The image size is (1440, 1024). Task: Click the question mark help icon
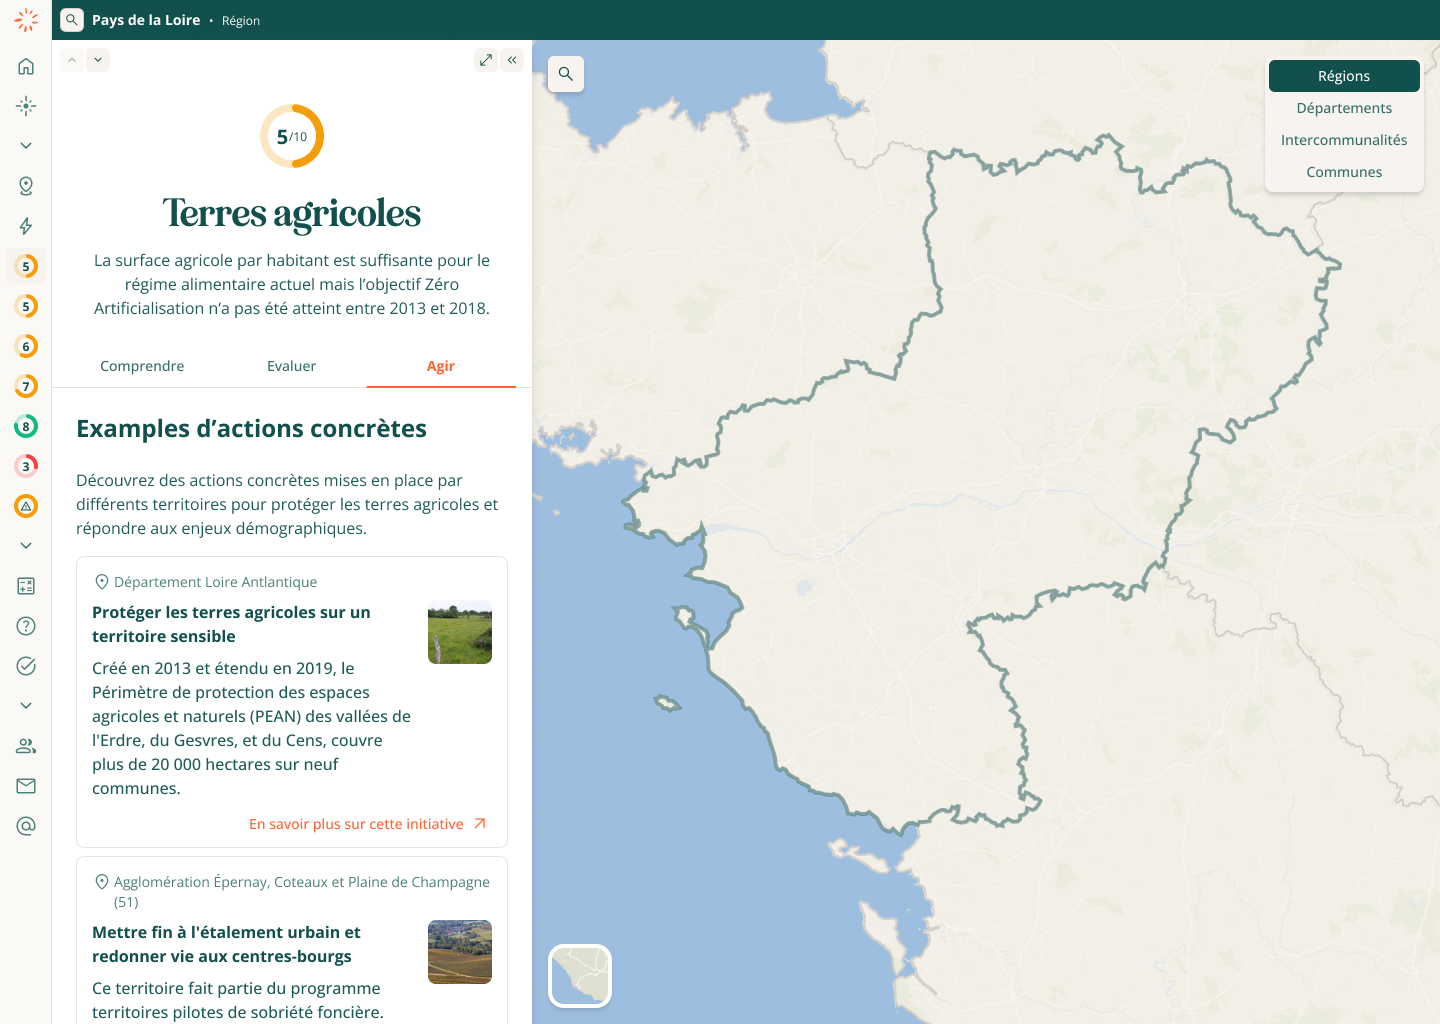(26, 626)
